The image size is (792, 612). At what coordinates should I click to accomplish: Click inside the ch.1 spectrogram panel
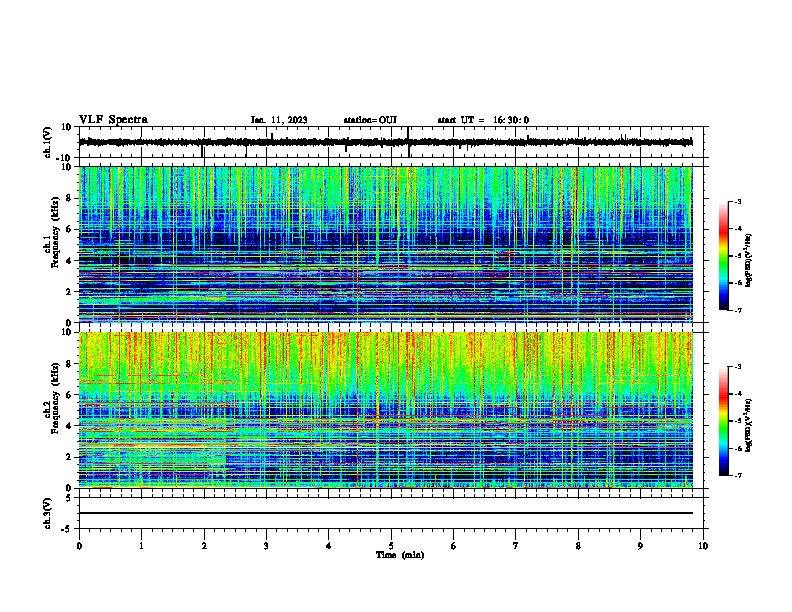(386, 244)
